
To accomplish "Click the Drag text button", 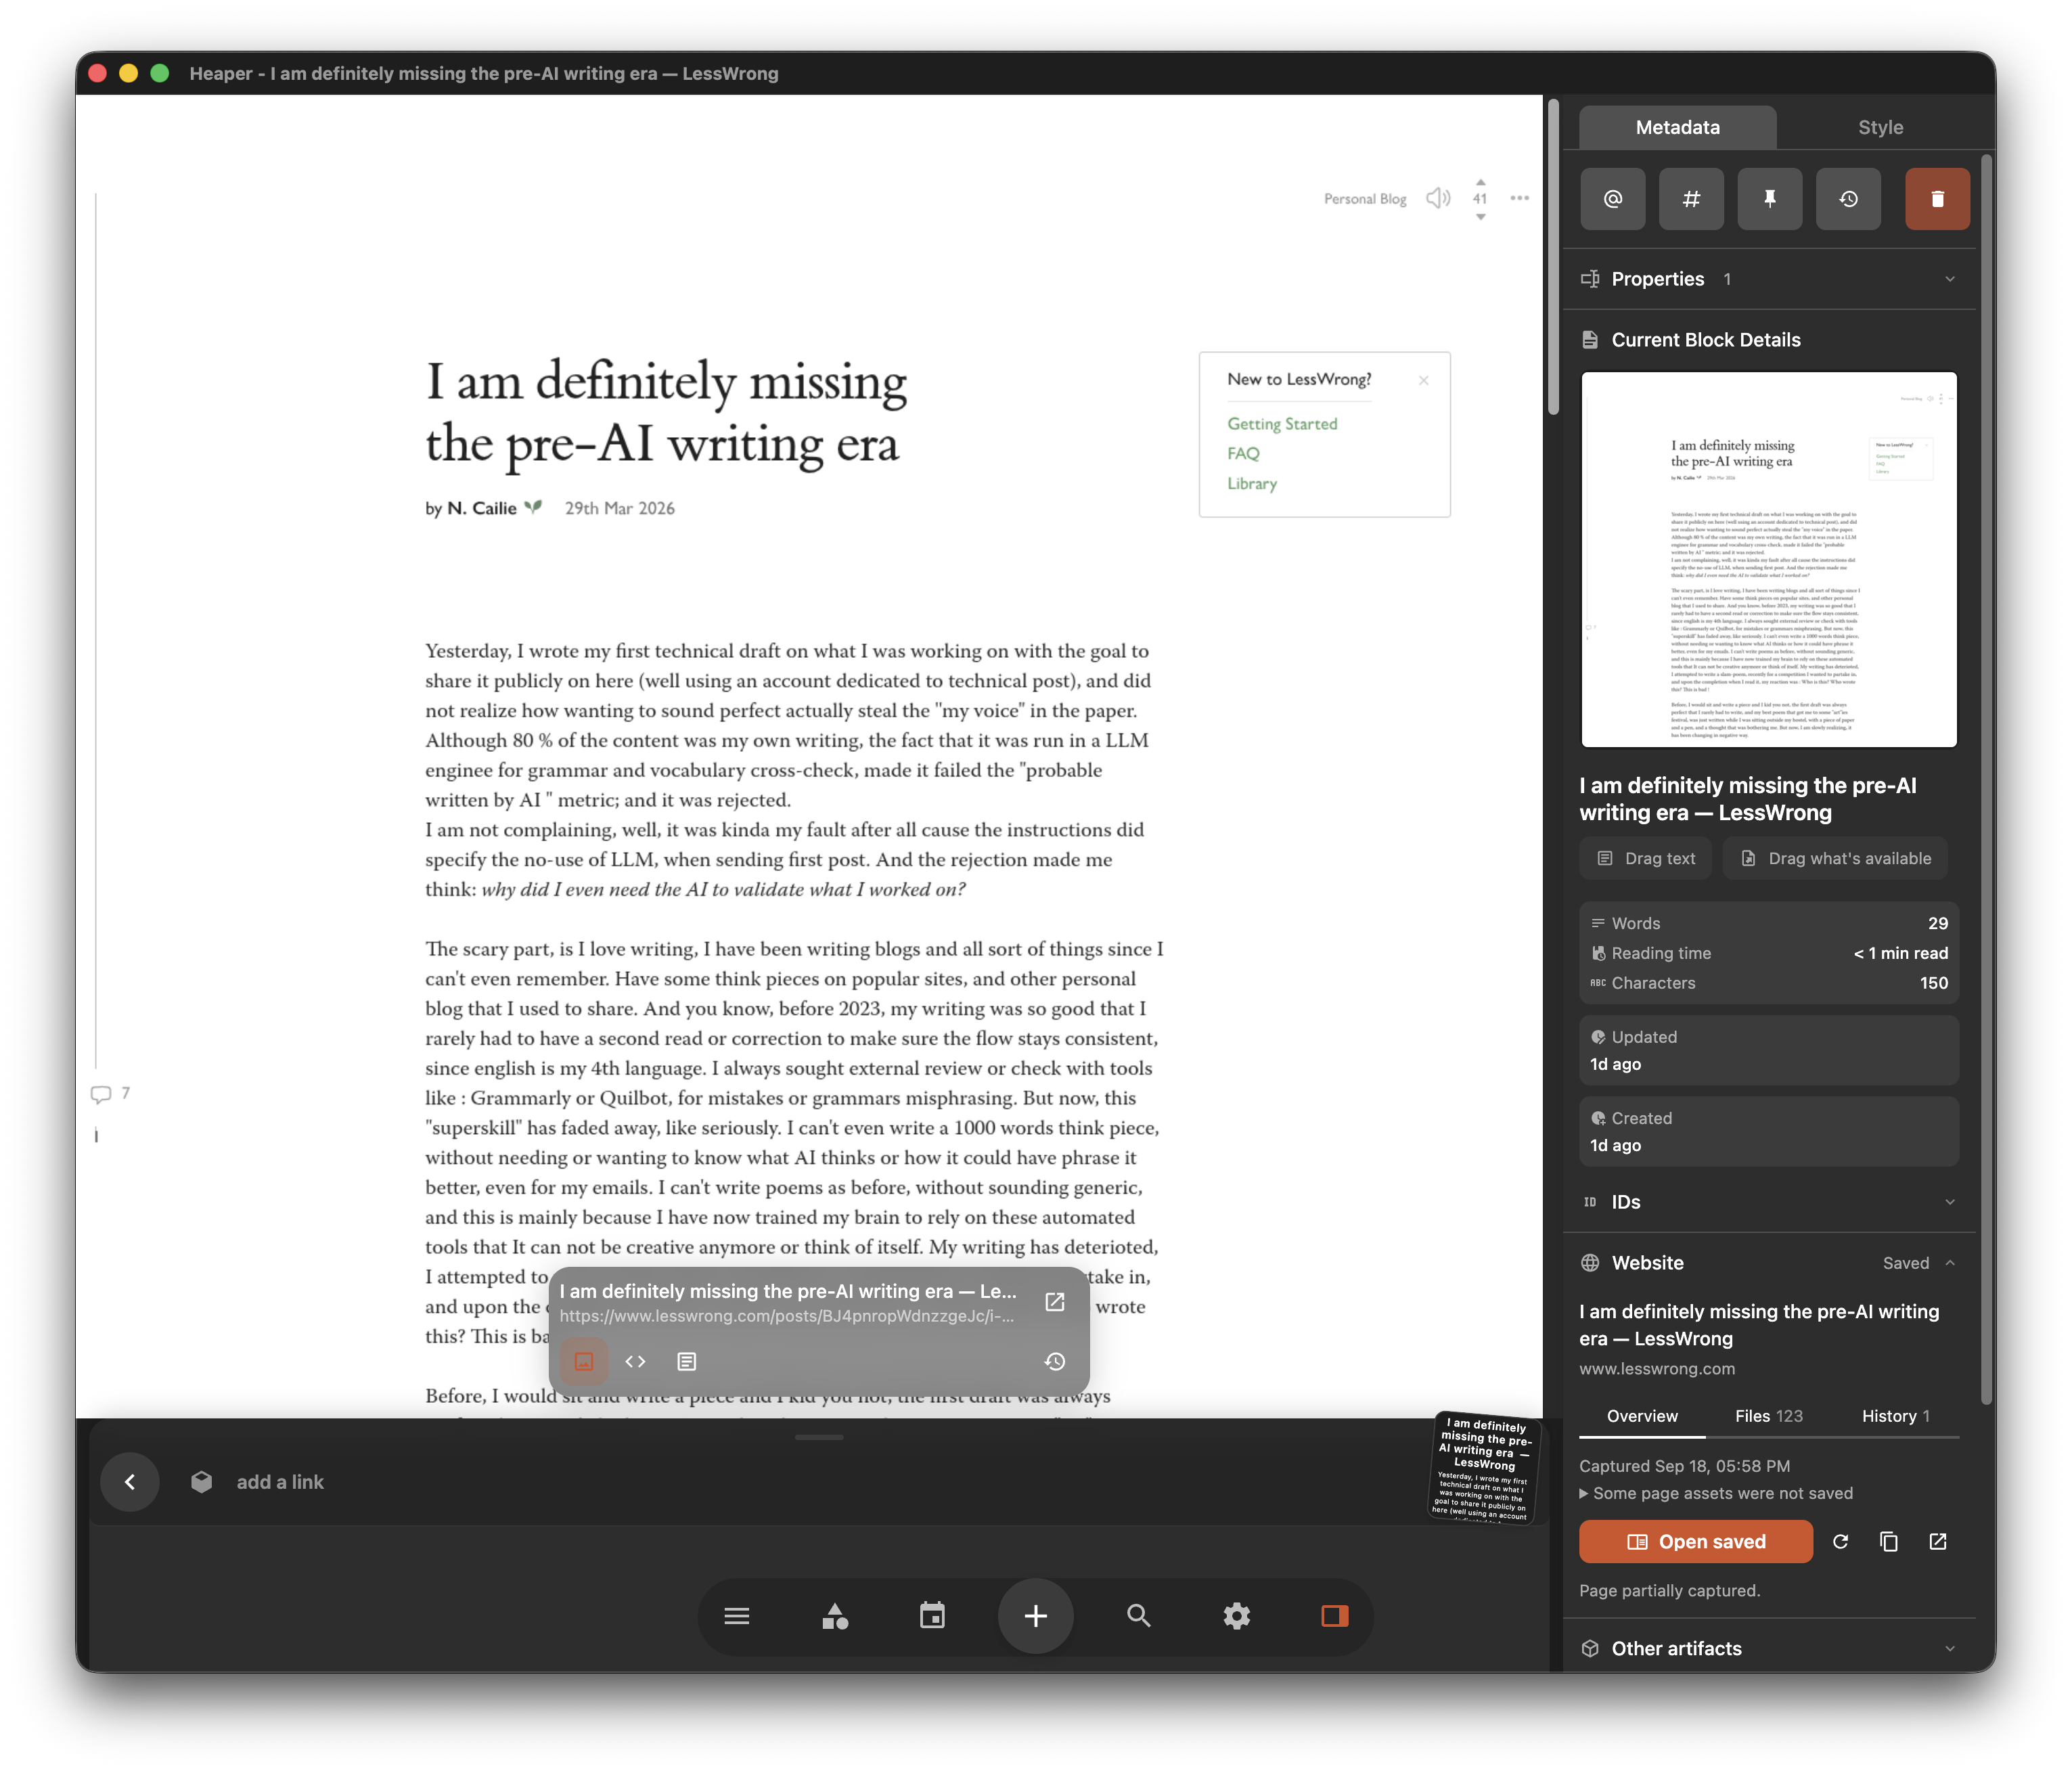I will point(1645,858).
